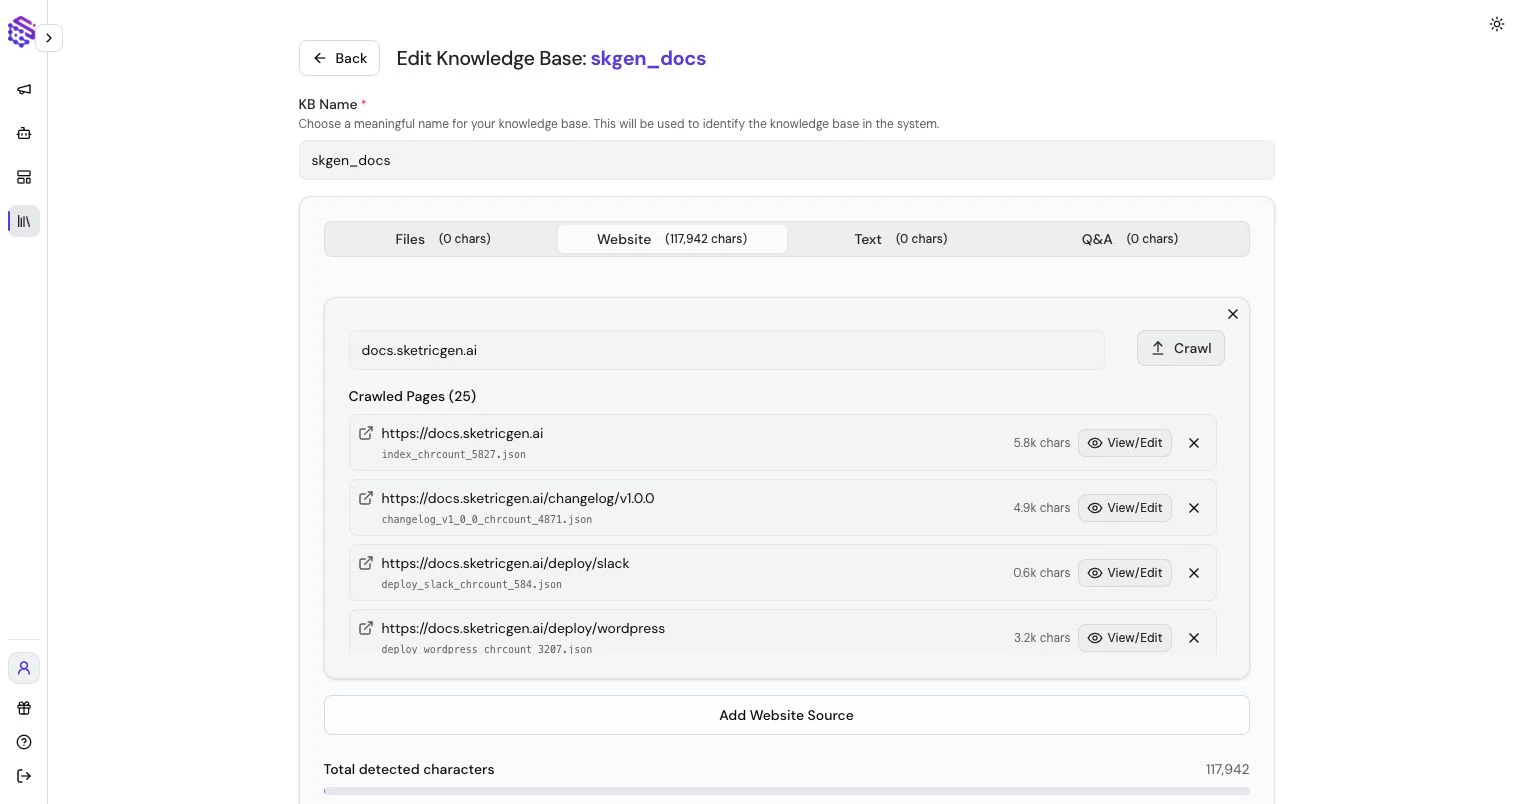
Task: Open external link icon for deploy/slack
Action: click(x=366, y=563)
